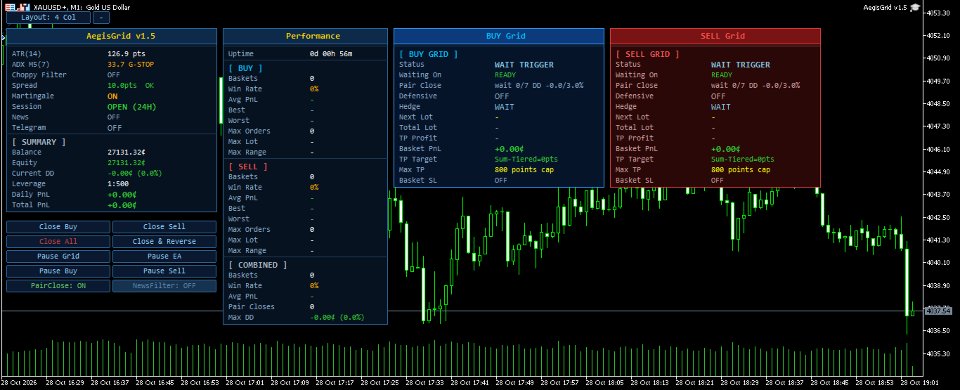
Task: Select the BUY Grid panel header
Action: (x=499, y=36)
